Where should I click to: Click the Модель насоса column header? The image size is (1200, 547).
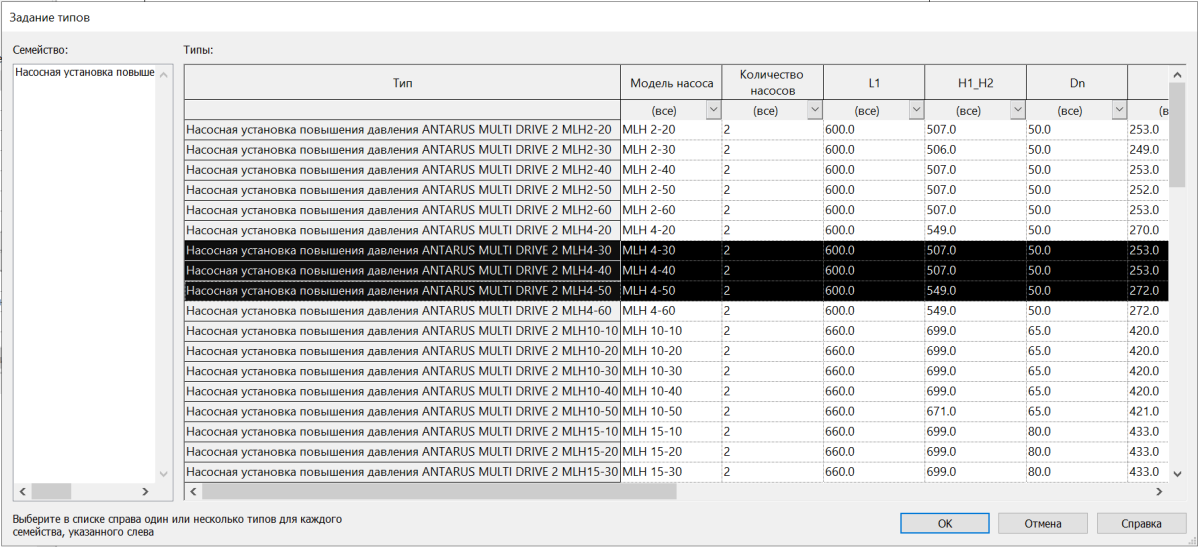coord(671,83)
